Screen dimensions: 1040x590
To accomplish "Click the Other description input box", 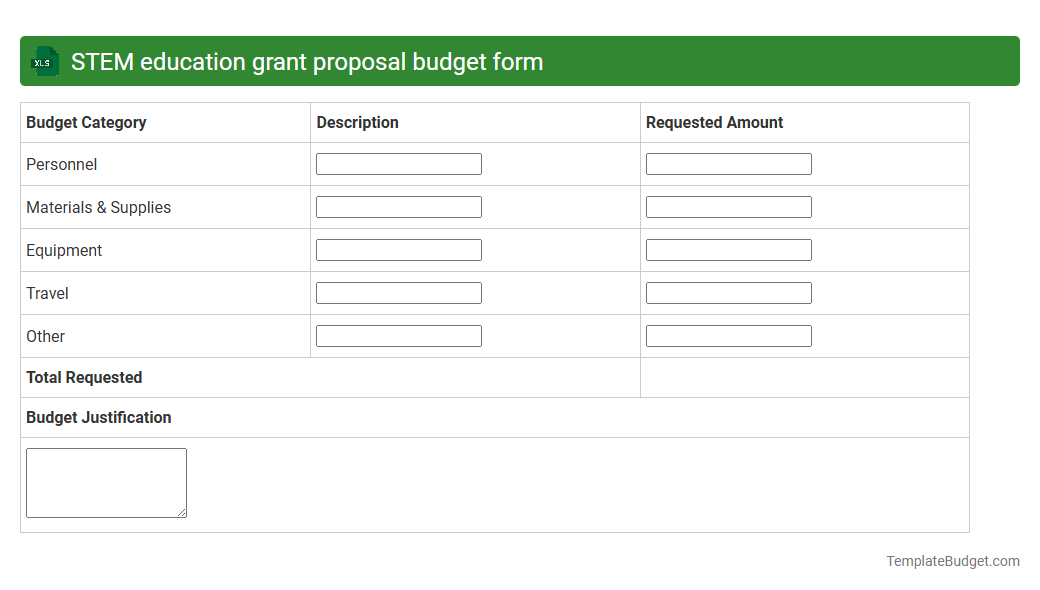I will click(x=398, y=335).
